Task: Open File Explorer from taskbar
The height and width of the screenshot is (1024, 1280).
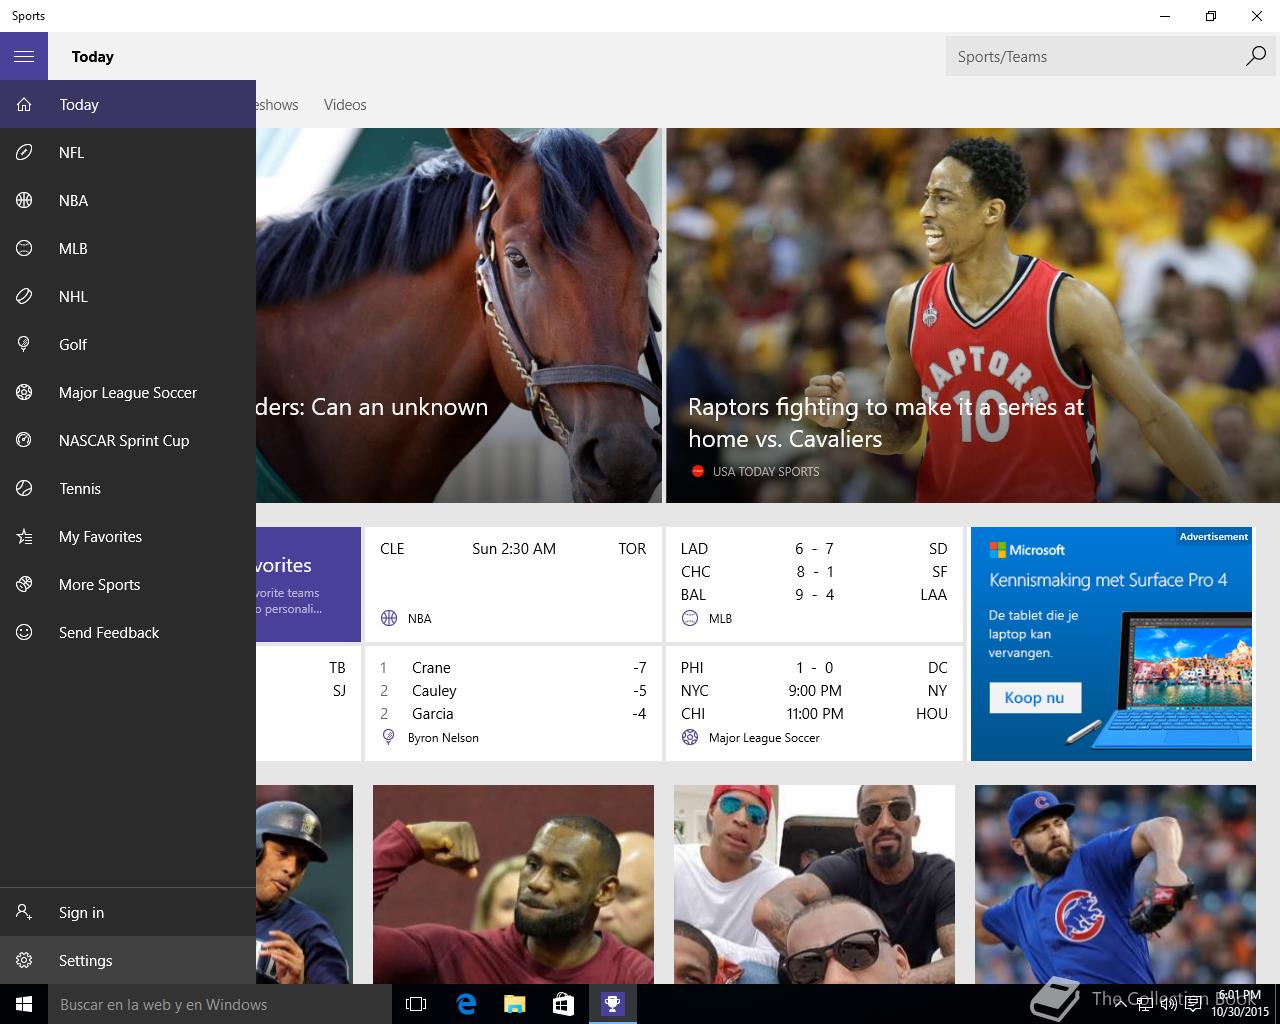Action: (514, 1004)
